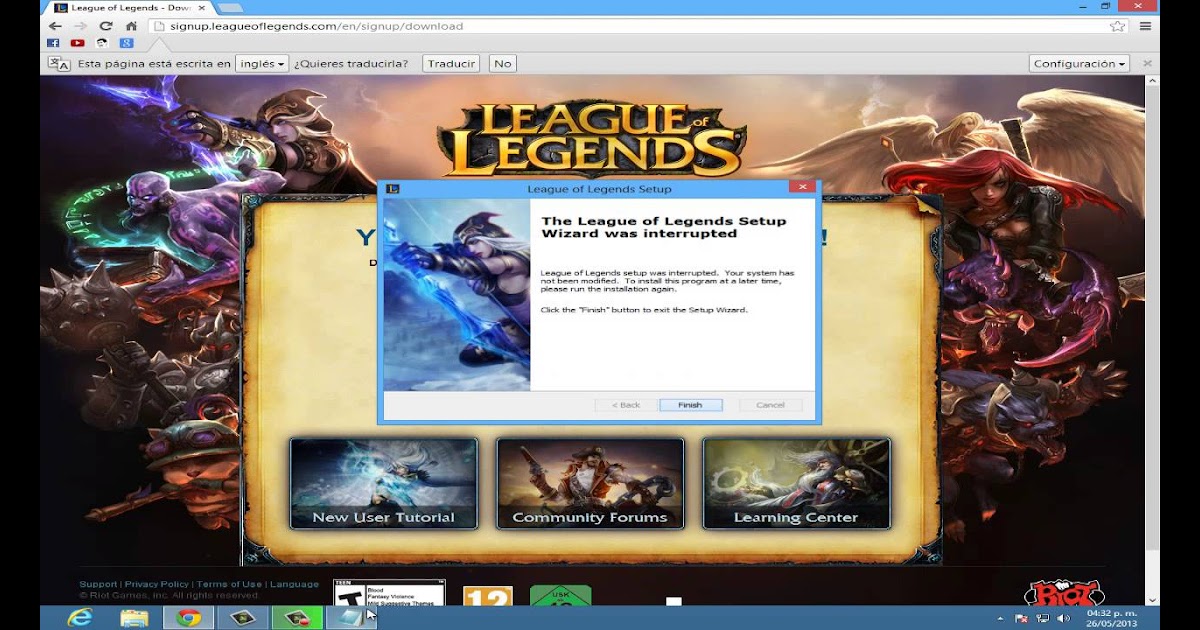Viewport: 1200px width, 630px height.
Task: Open the Learning Center tile
Action: tap(796, 483)
